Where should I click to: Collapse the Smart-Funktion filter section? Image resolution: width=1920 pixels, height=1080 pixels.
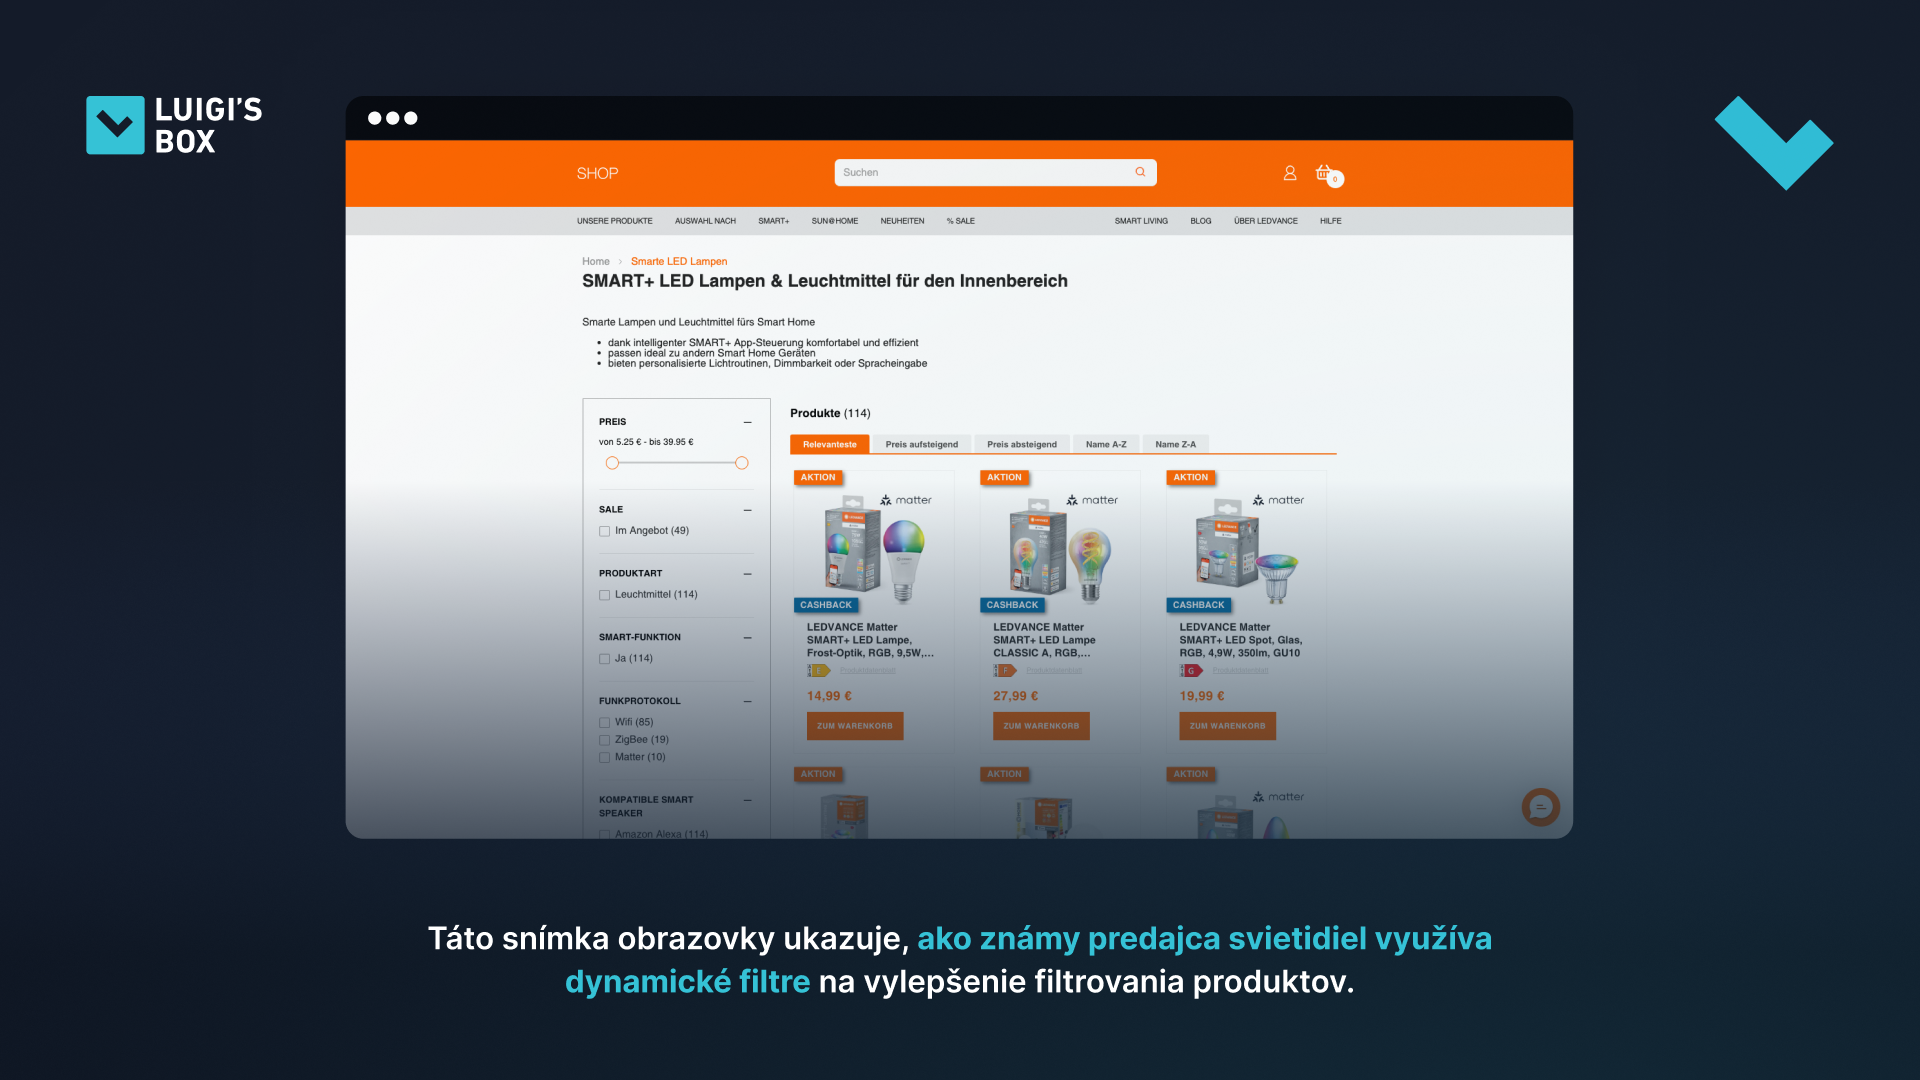747,638
